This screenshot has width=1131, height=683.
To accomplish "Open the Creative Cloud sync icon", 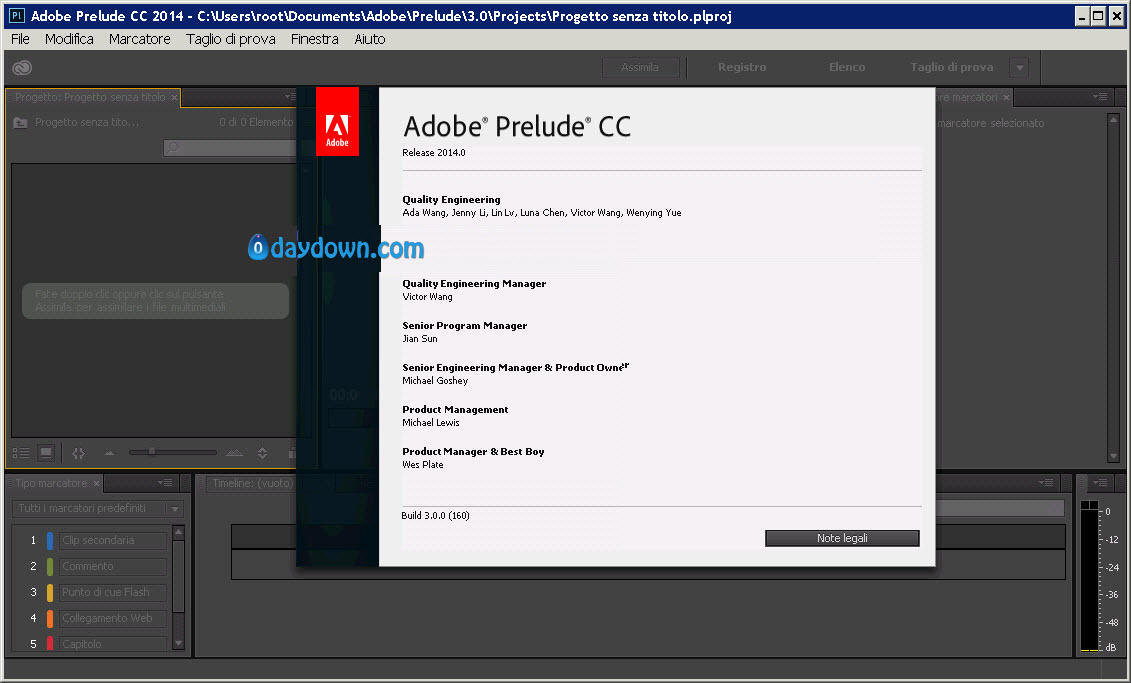I will pos(22,68).
